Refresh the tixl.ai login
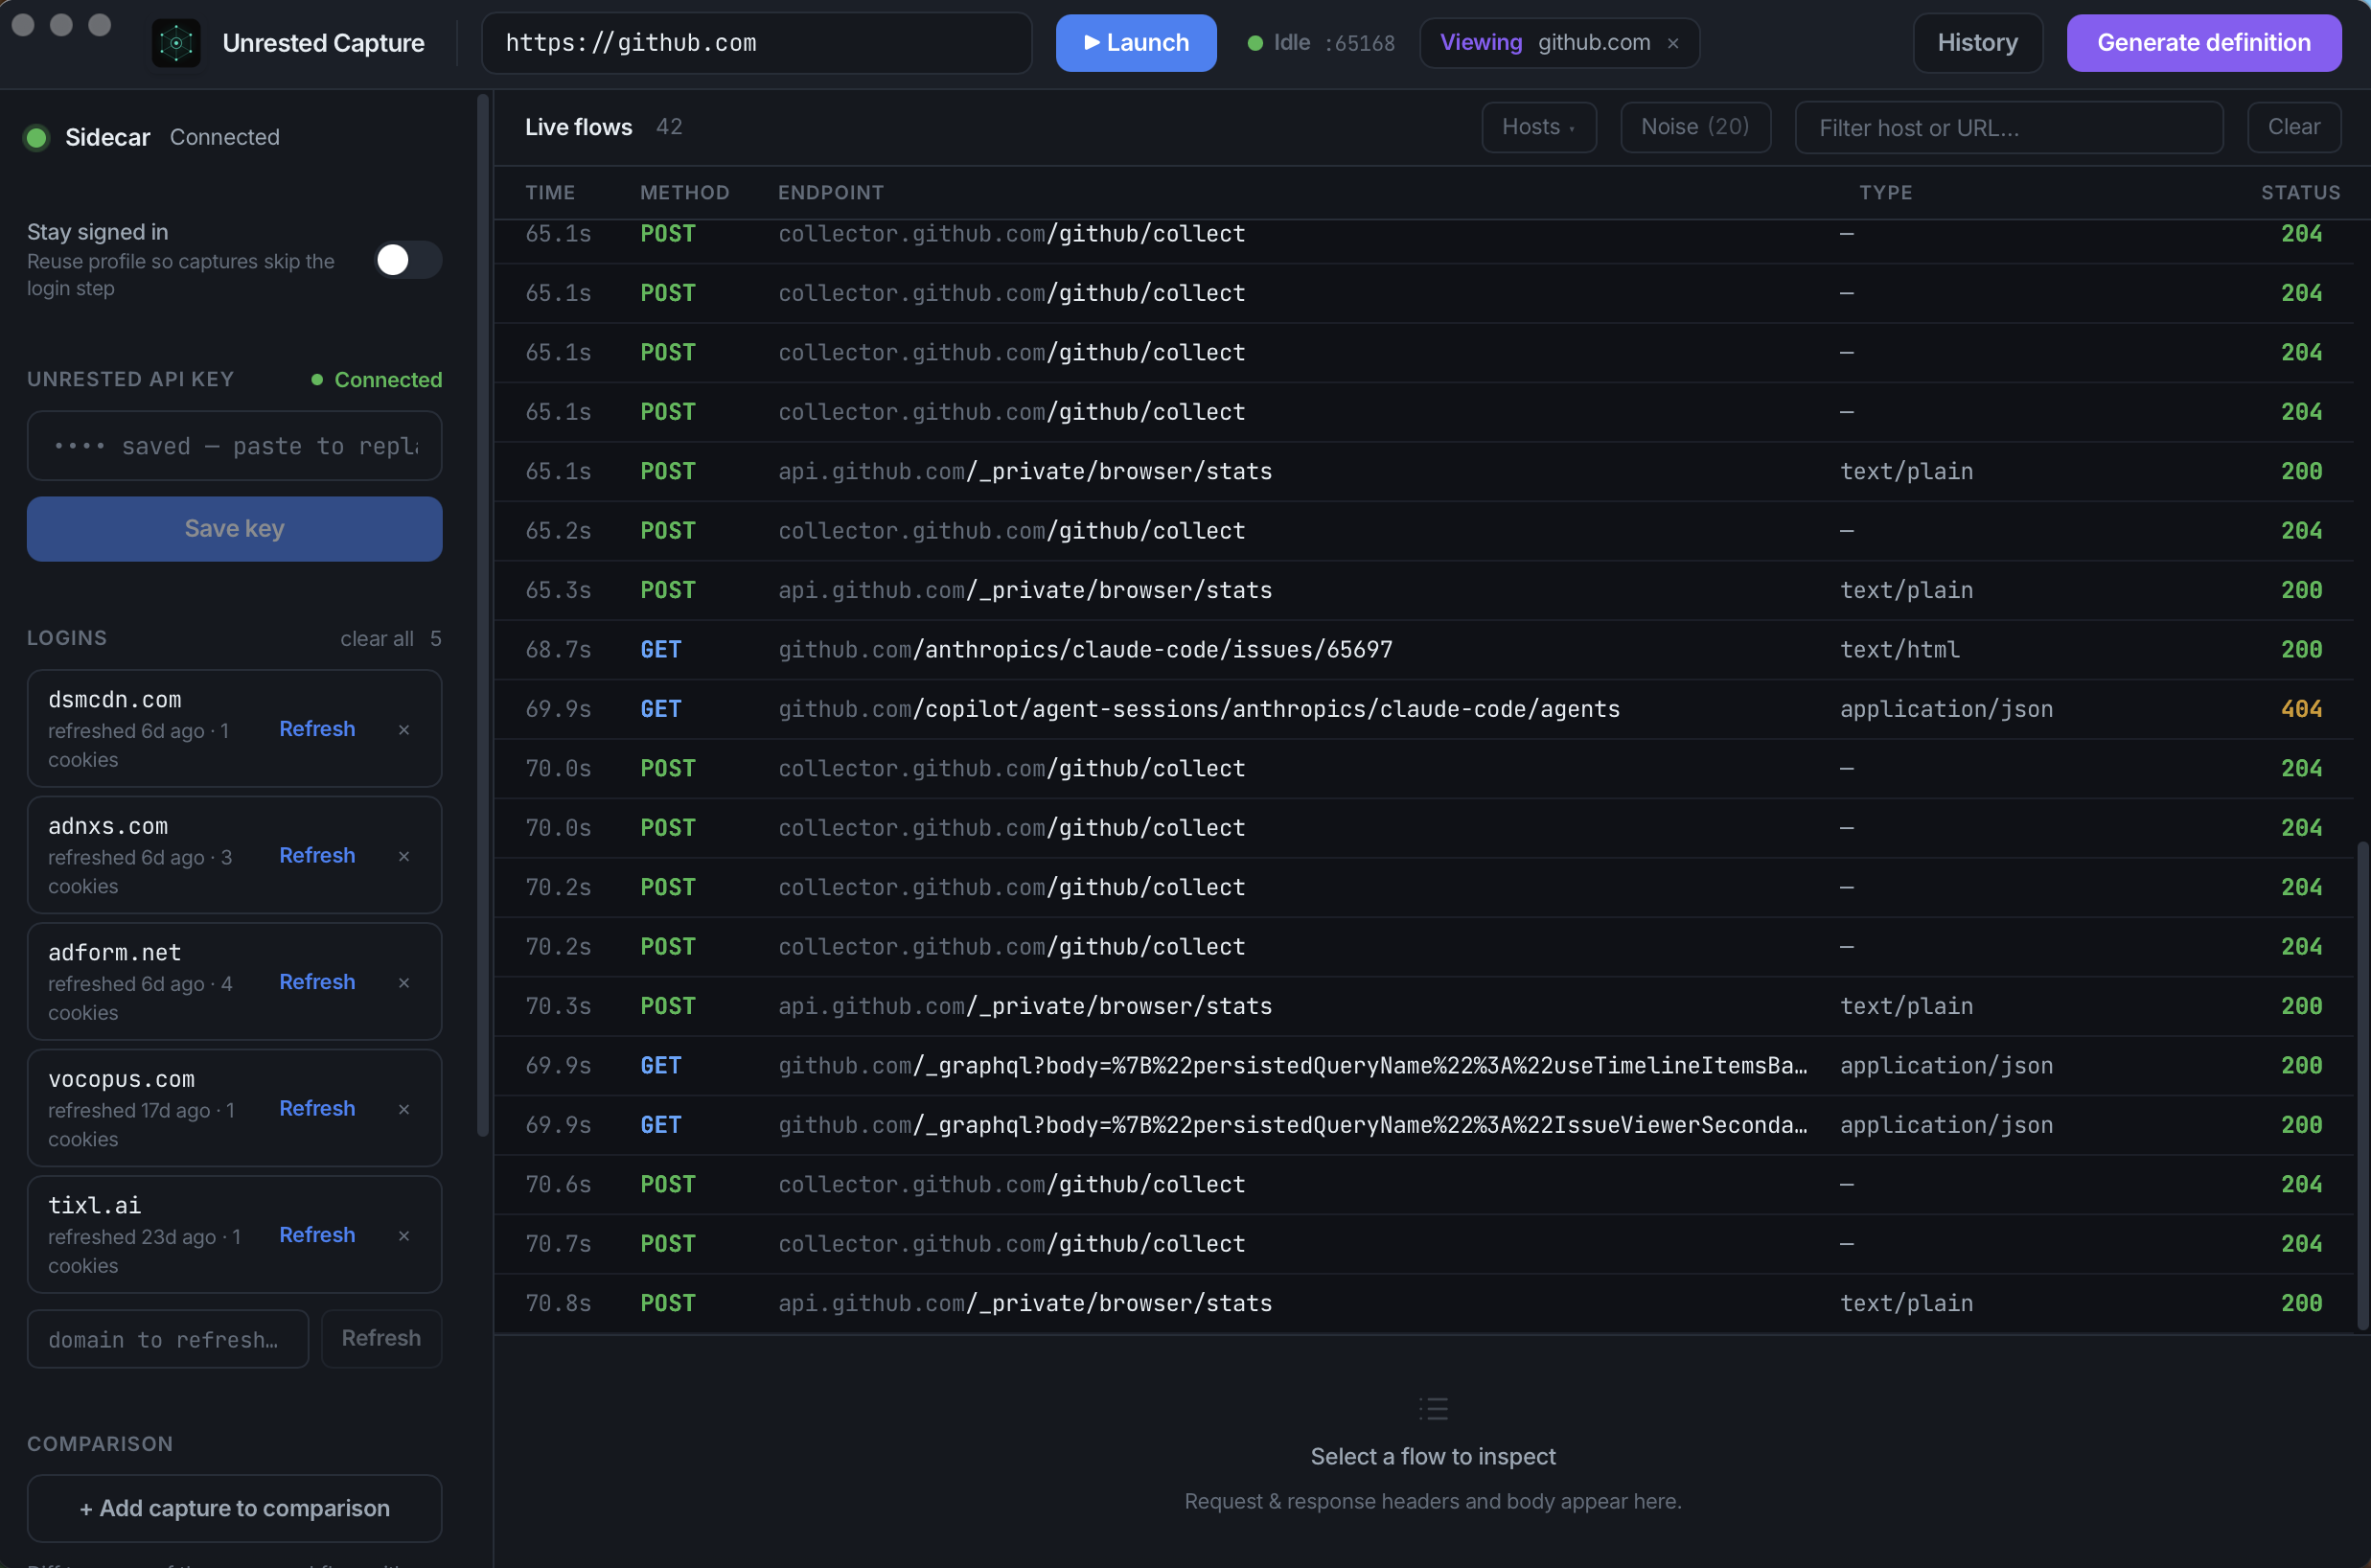The image size is (2371, 1568). coord(317,1235)
